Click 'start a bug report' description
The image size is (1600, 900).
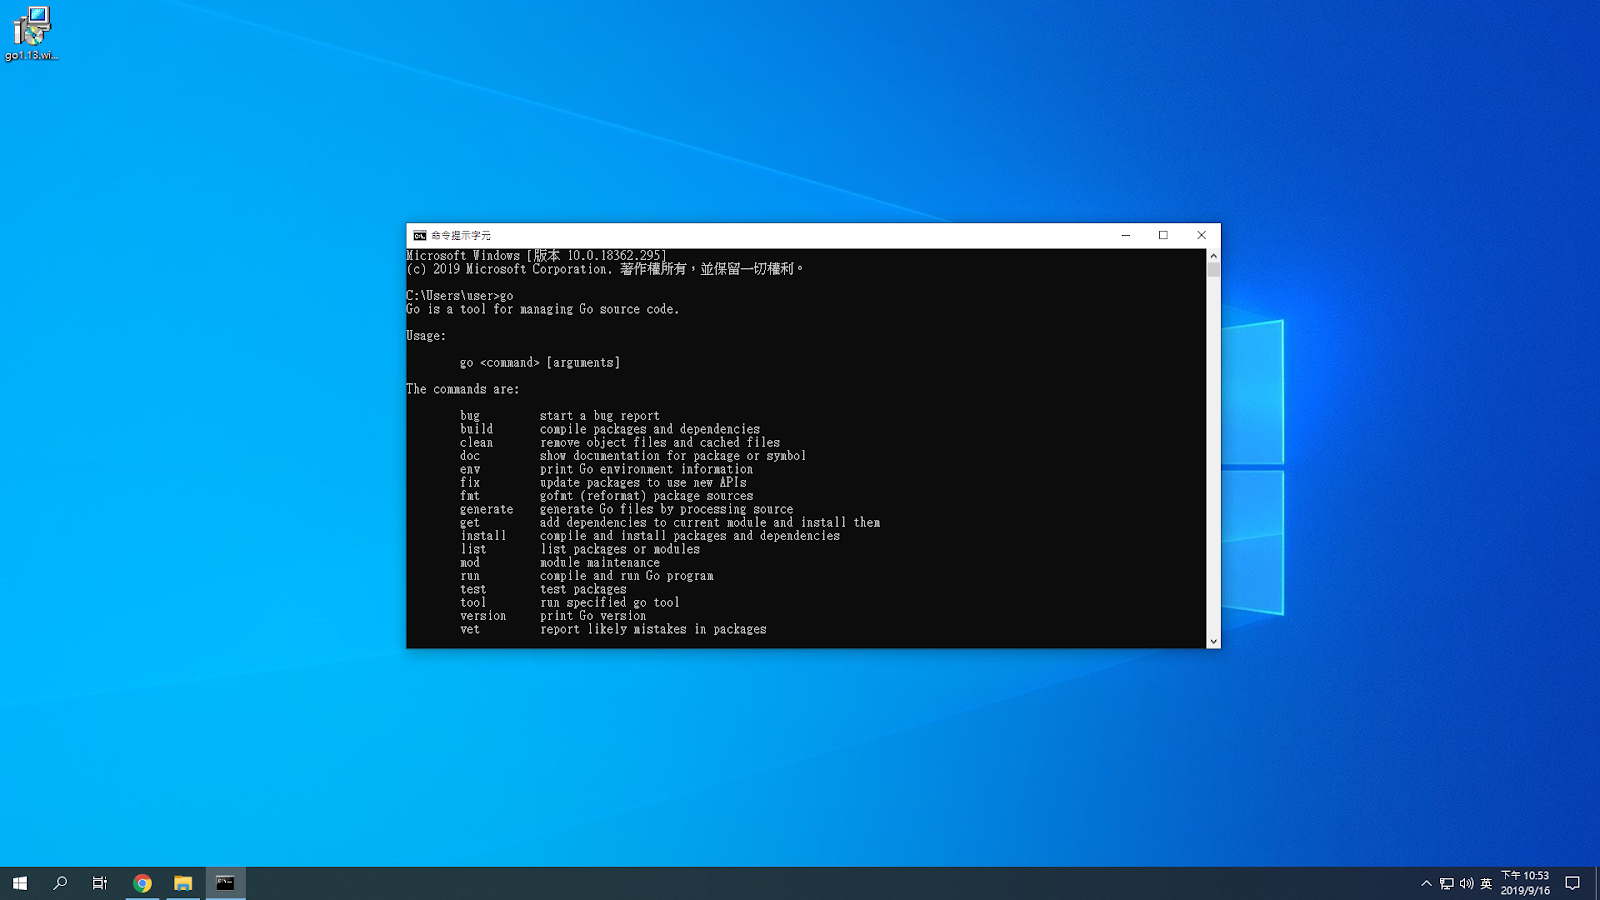600,416
